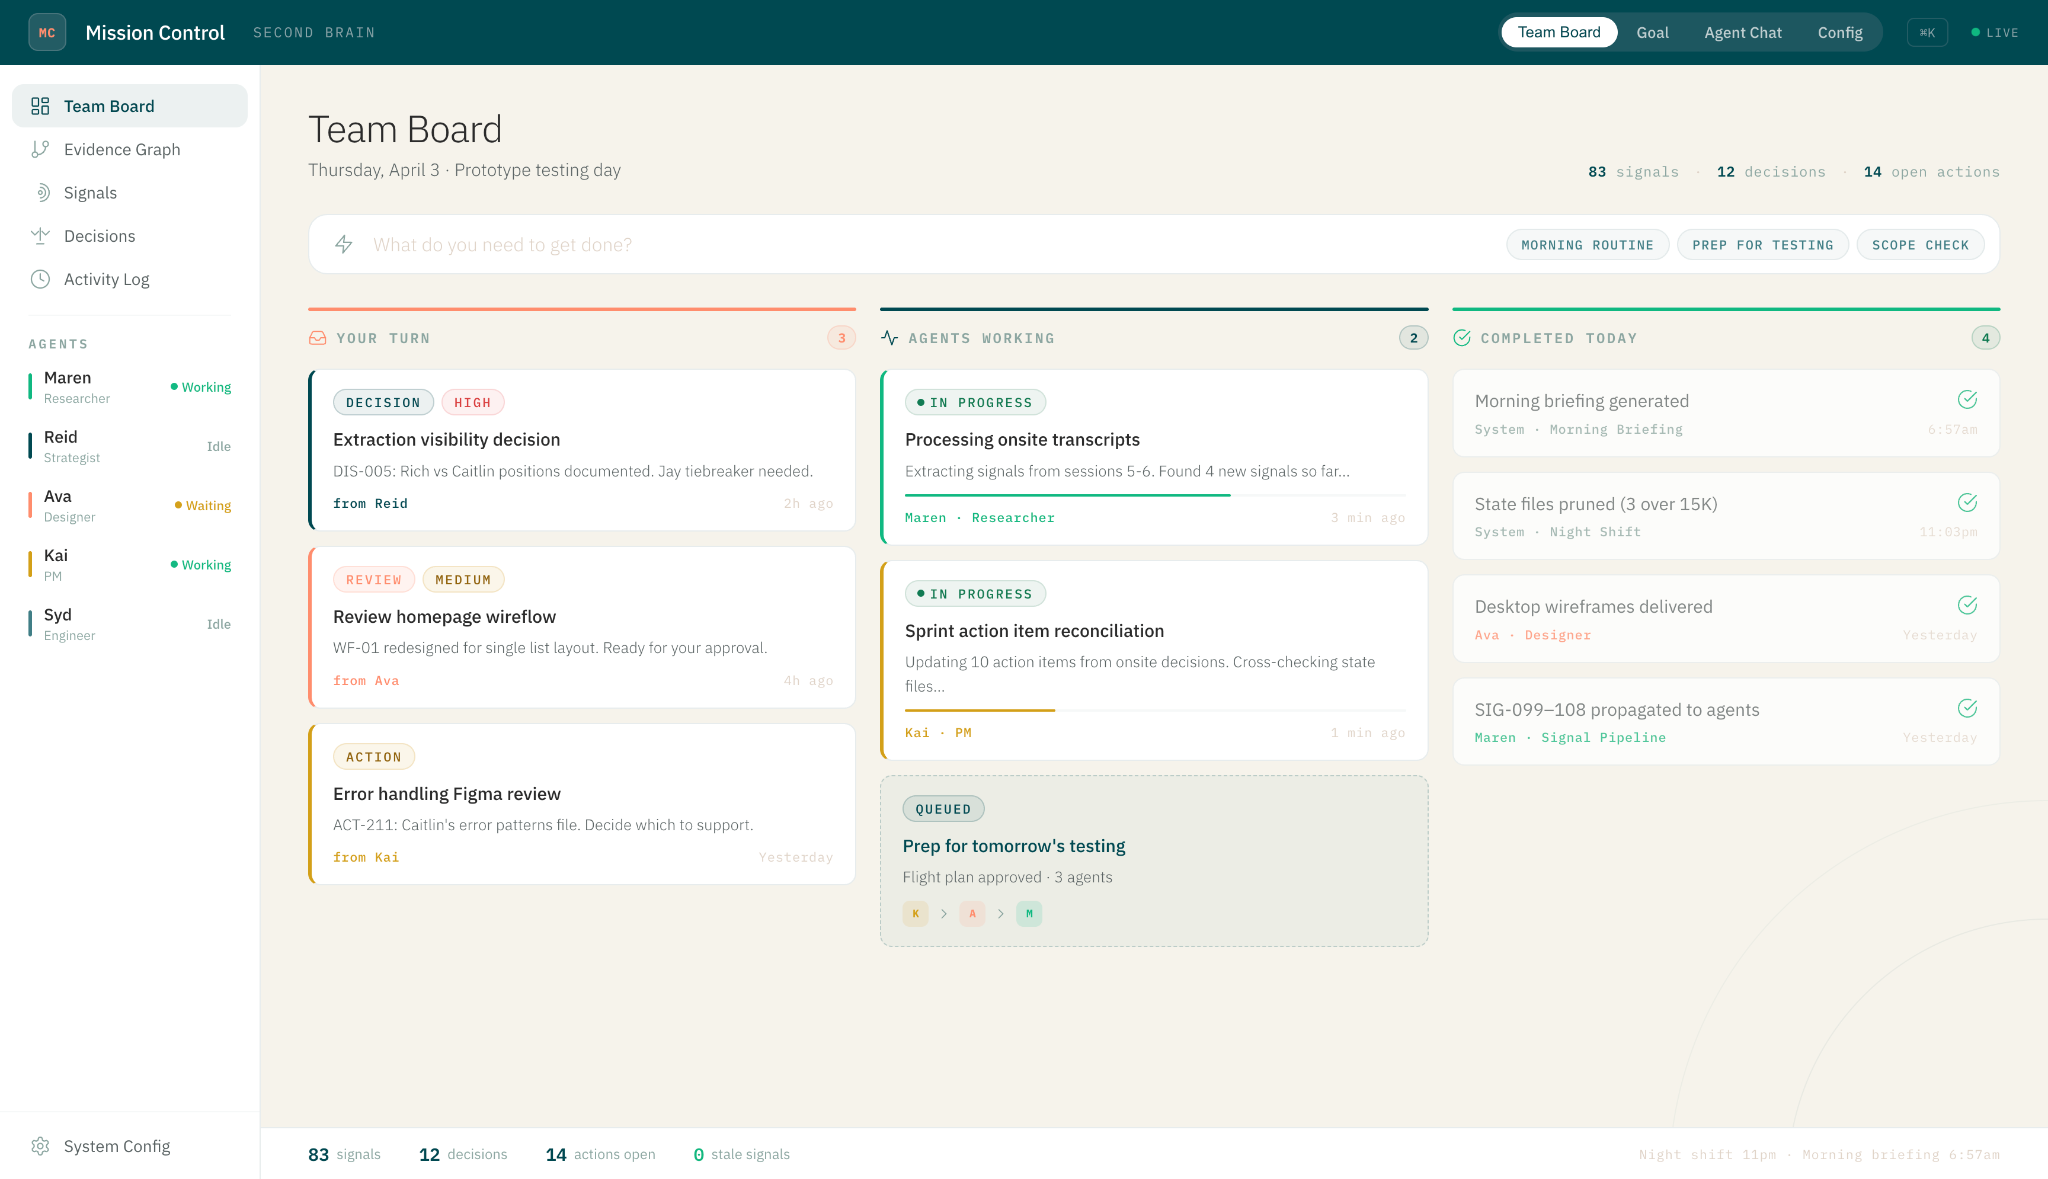Click the Evidence Graph branch icon
2048x1179 pixels.
40,149
